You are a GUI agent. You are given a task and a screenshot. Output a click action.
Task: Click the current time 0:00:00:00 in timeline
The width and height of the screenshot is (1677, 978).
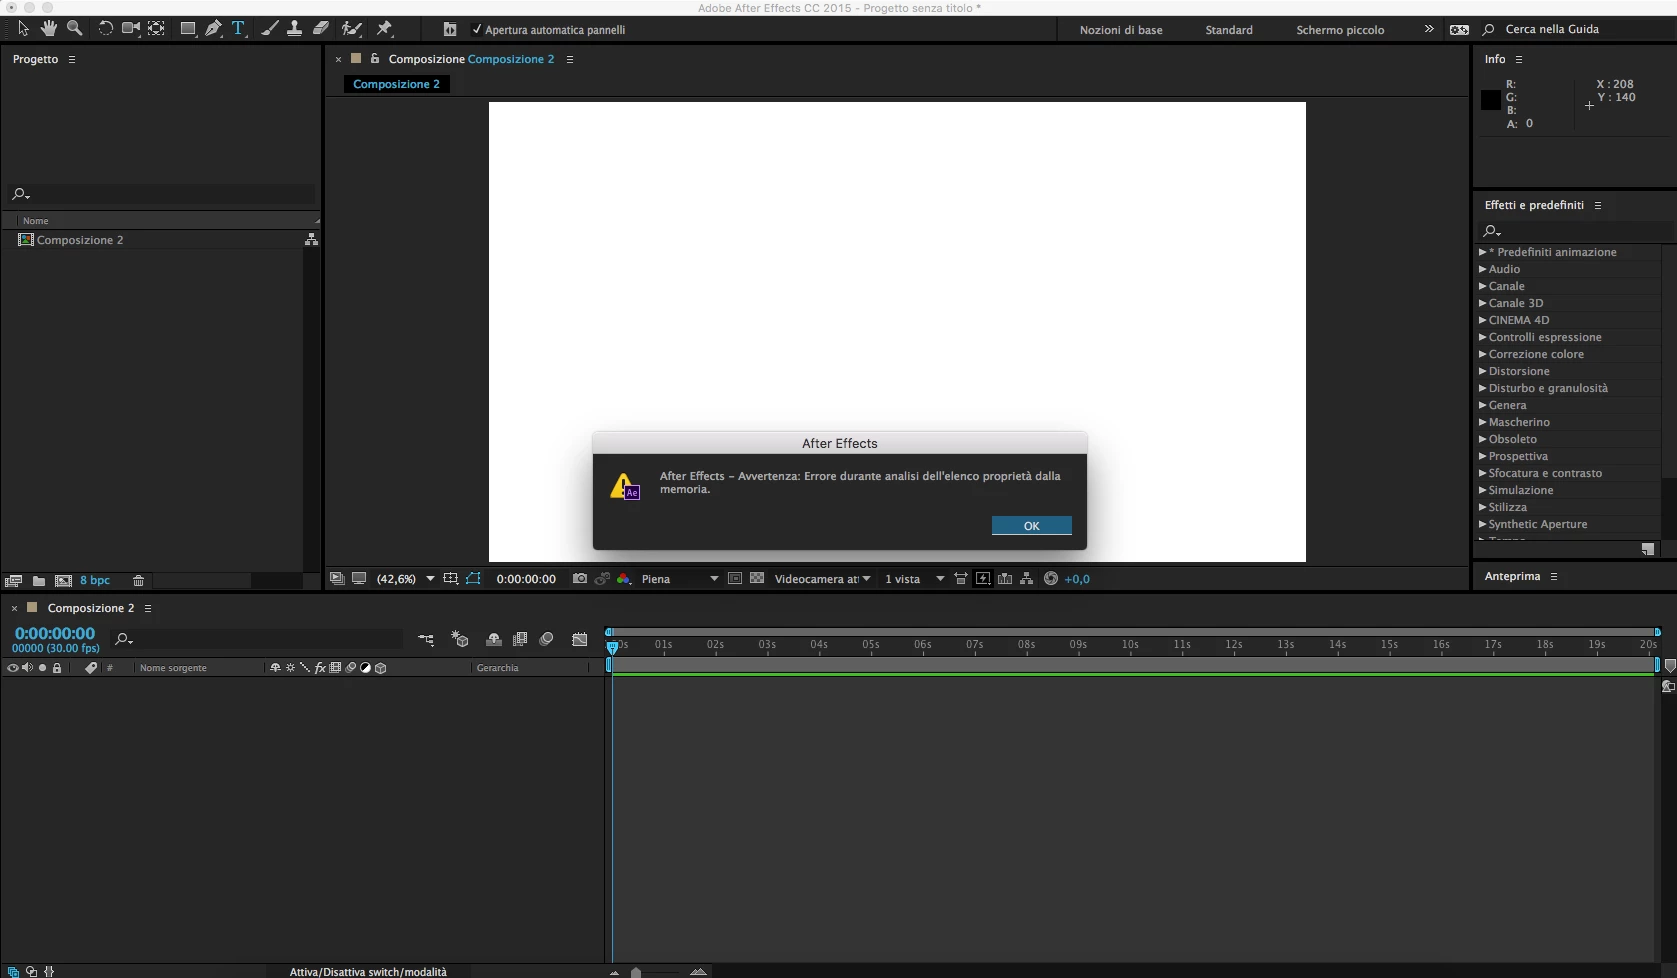(x=55, y=633)
